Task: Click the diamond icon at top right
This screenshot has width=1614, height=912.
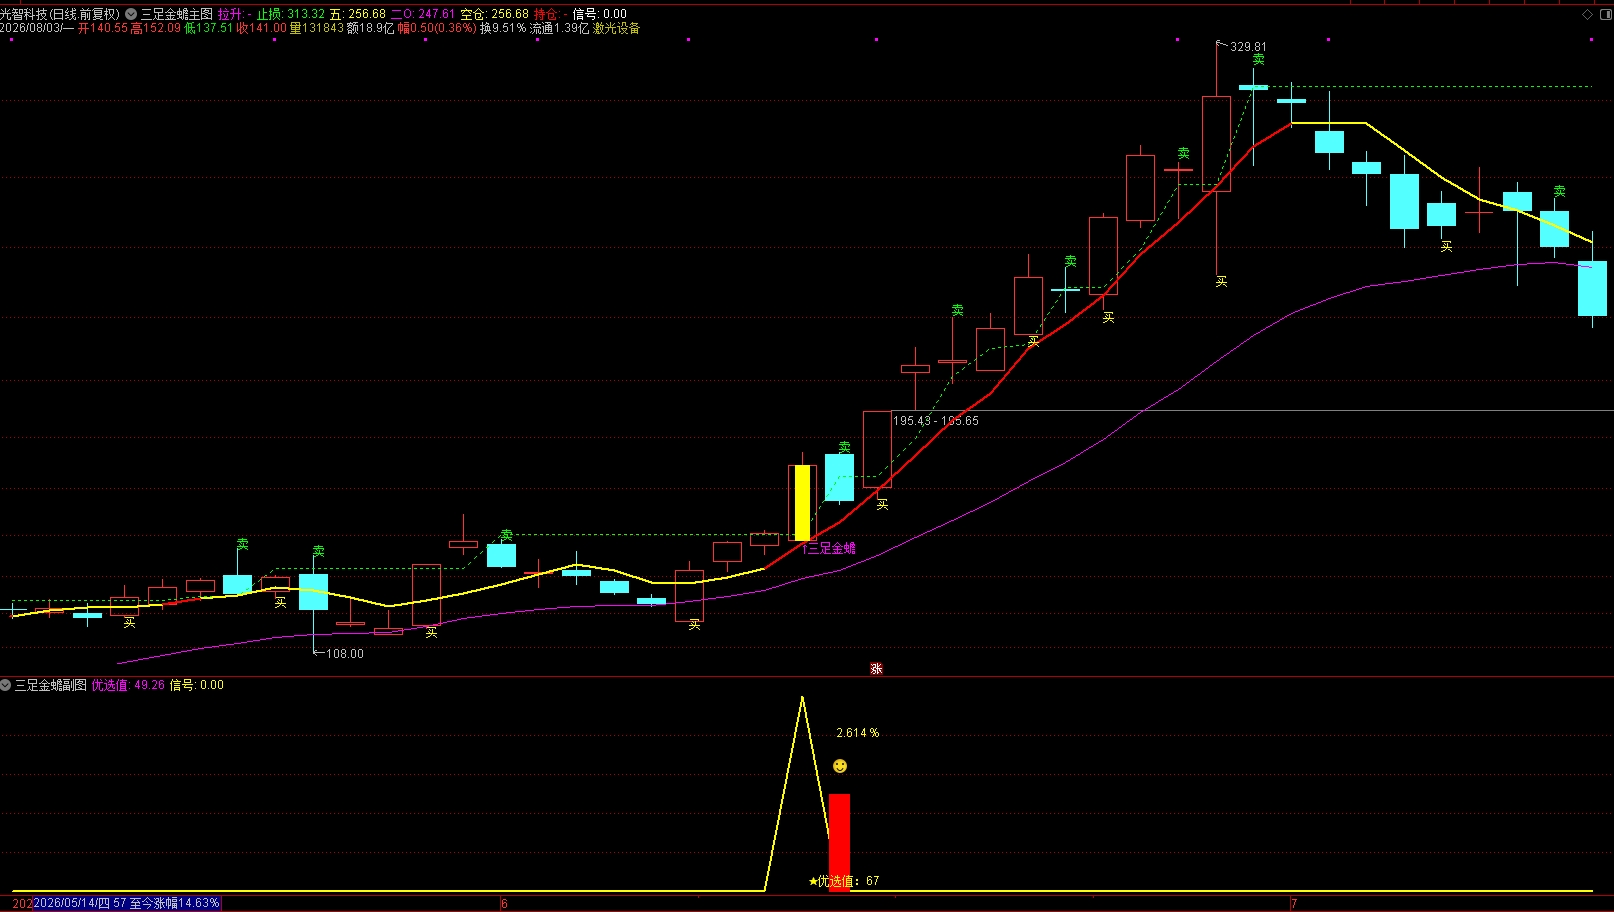Action: [x=1587, y=14]
